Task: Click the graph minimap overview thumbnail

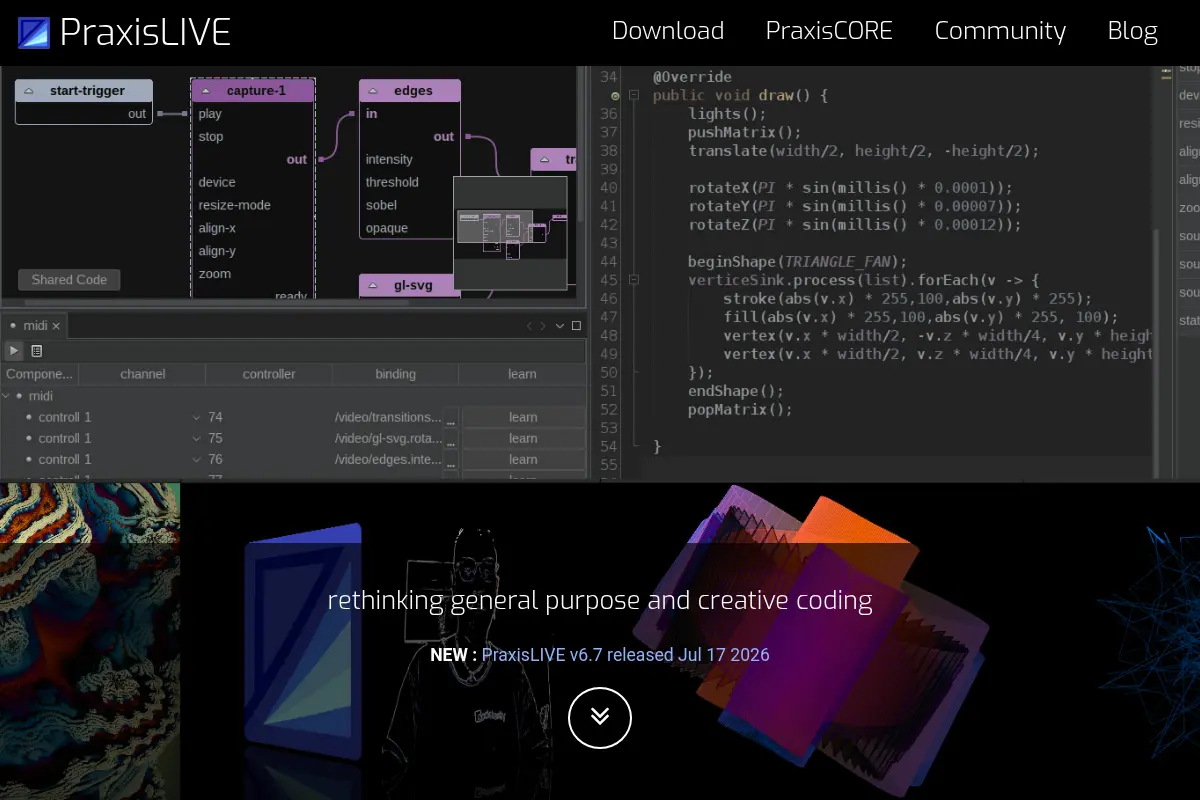Action: coord(510,235)
